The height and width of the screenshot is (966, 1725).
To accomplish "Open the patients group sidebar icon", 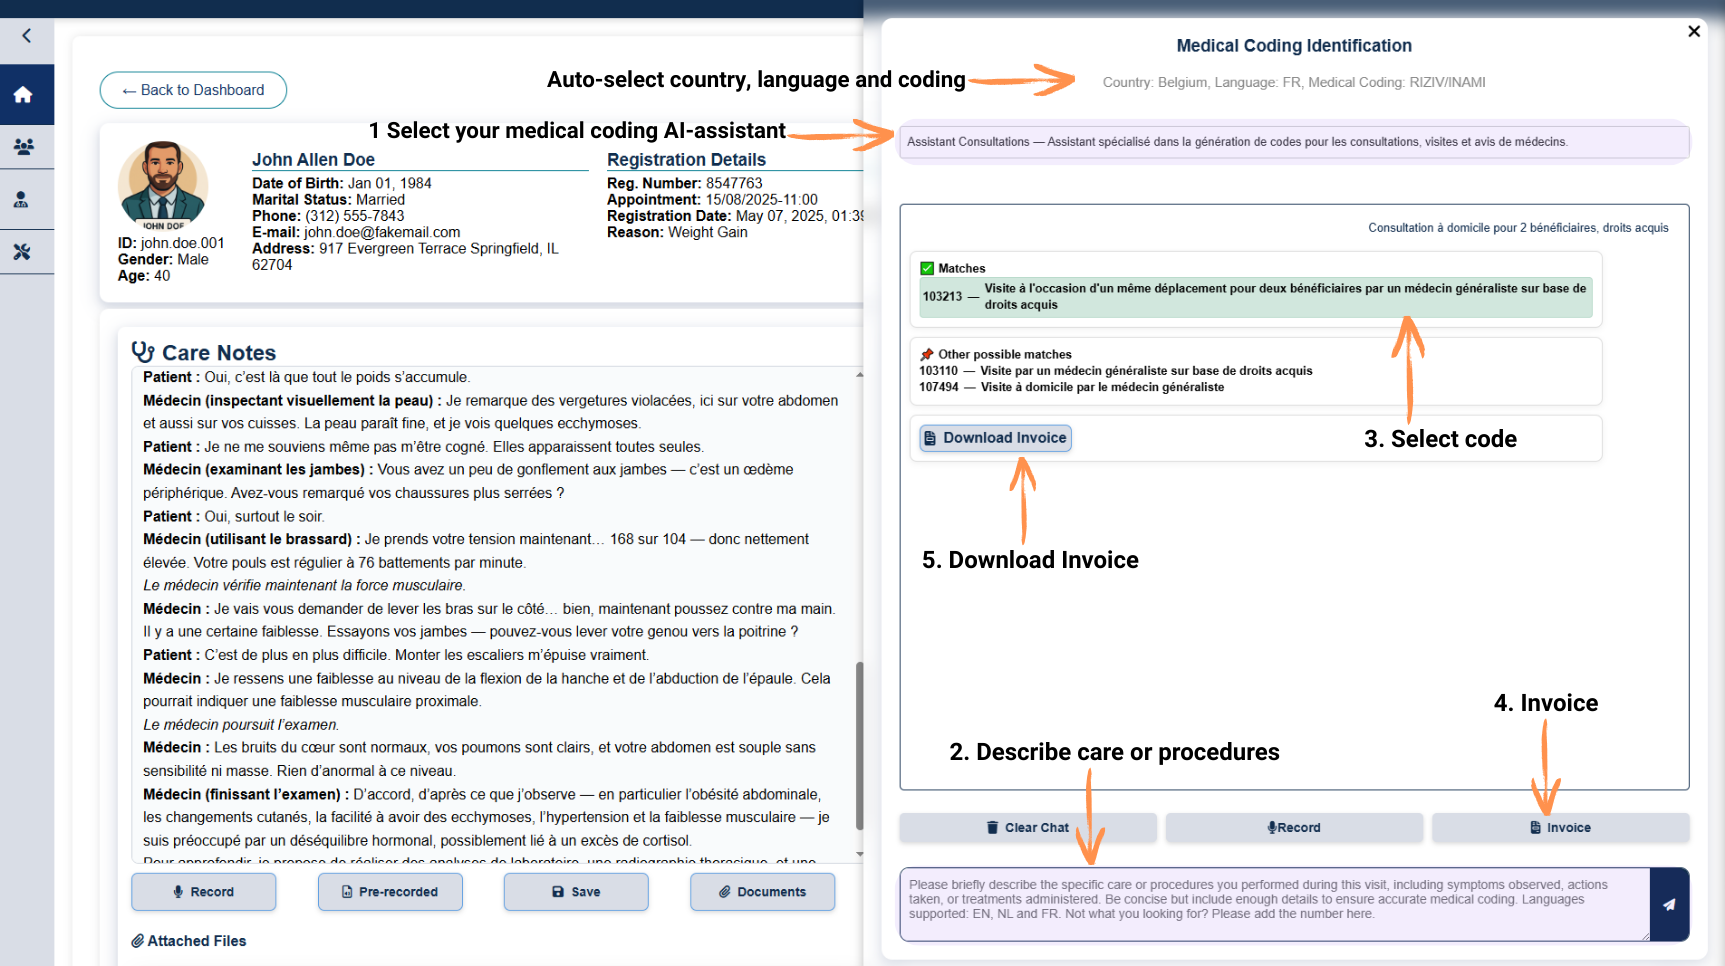I will [23, 147].
